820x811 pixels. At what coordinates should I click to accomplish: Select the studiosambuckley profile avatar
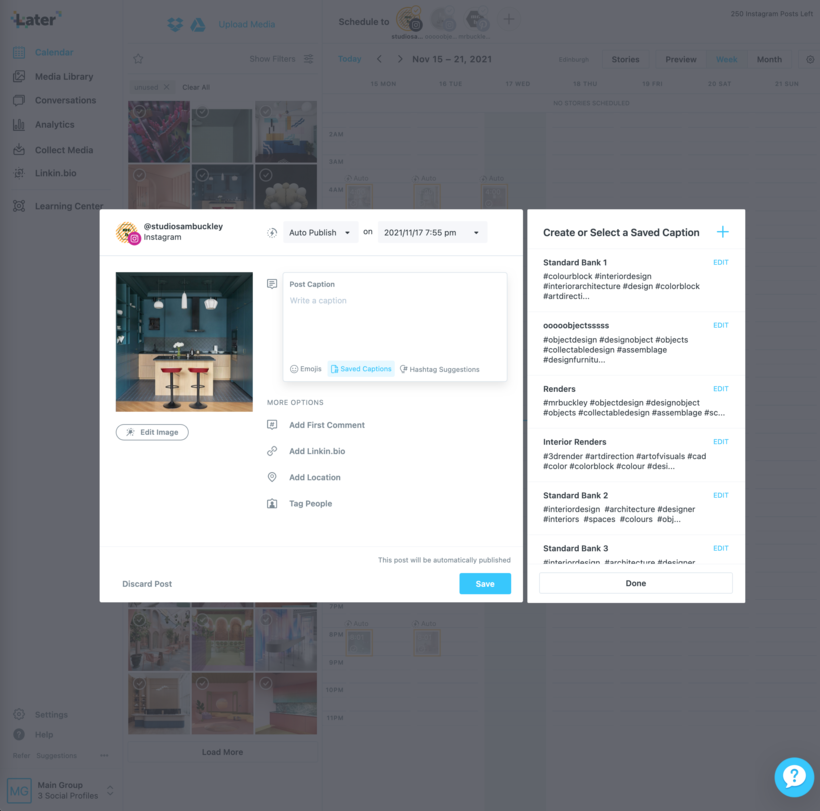point(408,20)
